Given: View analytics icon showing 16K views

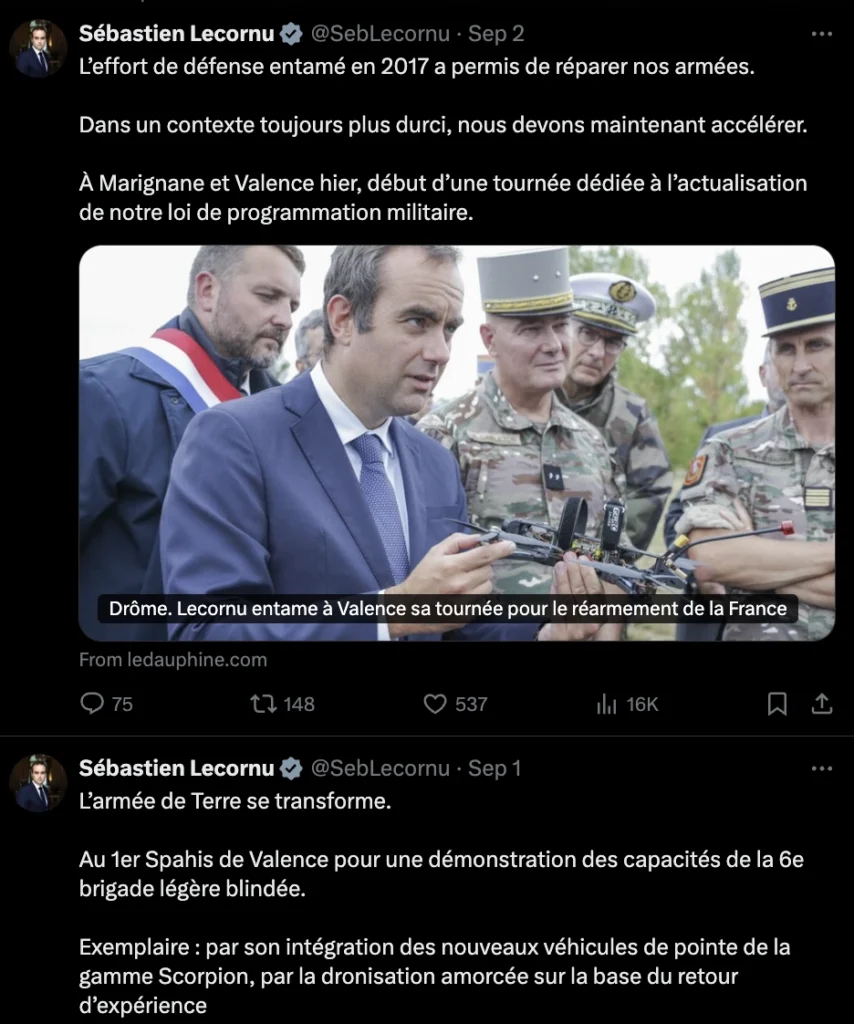Looking at the screenshot, I should [x=607, y=704].
